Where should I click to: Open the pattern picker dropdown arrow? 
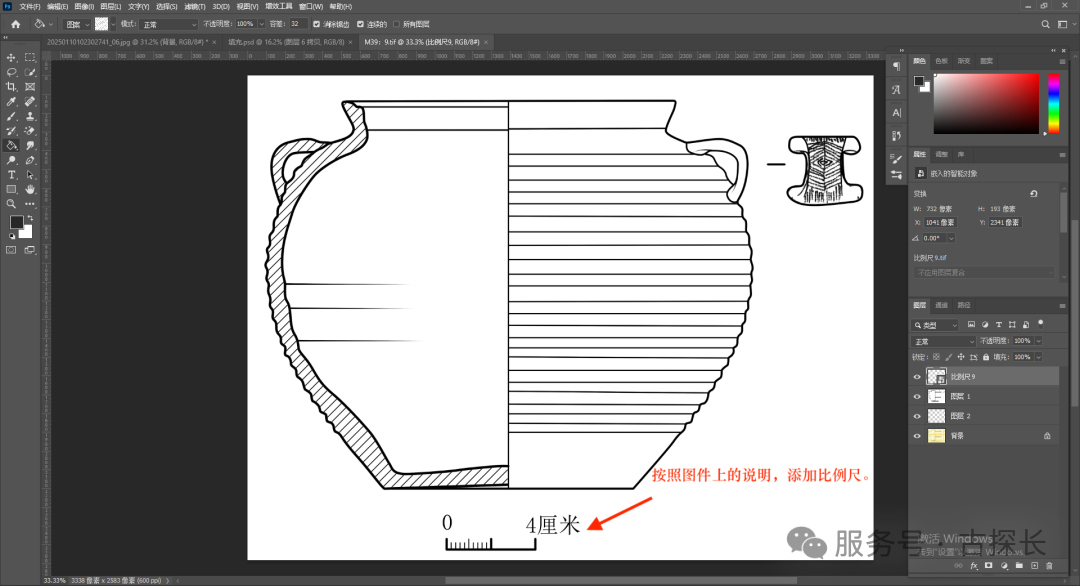(x=113, y=25)
